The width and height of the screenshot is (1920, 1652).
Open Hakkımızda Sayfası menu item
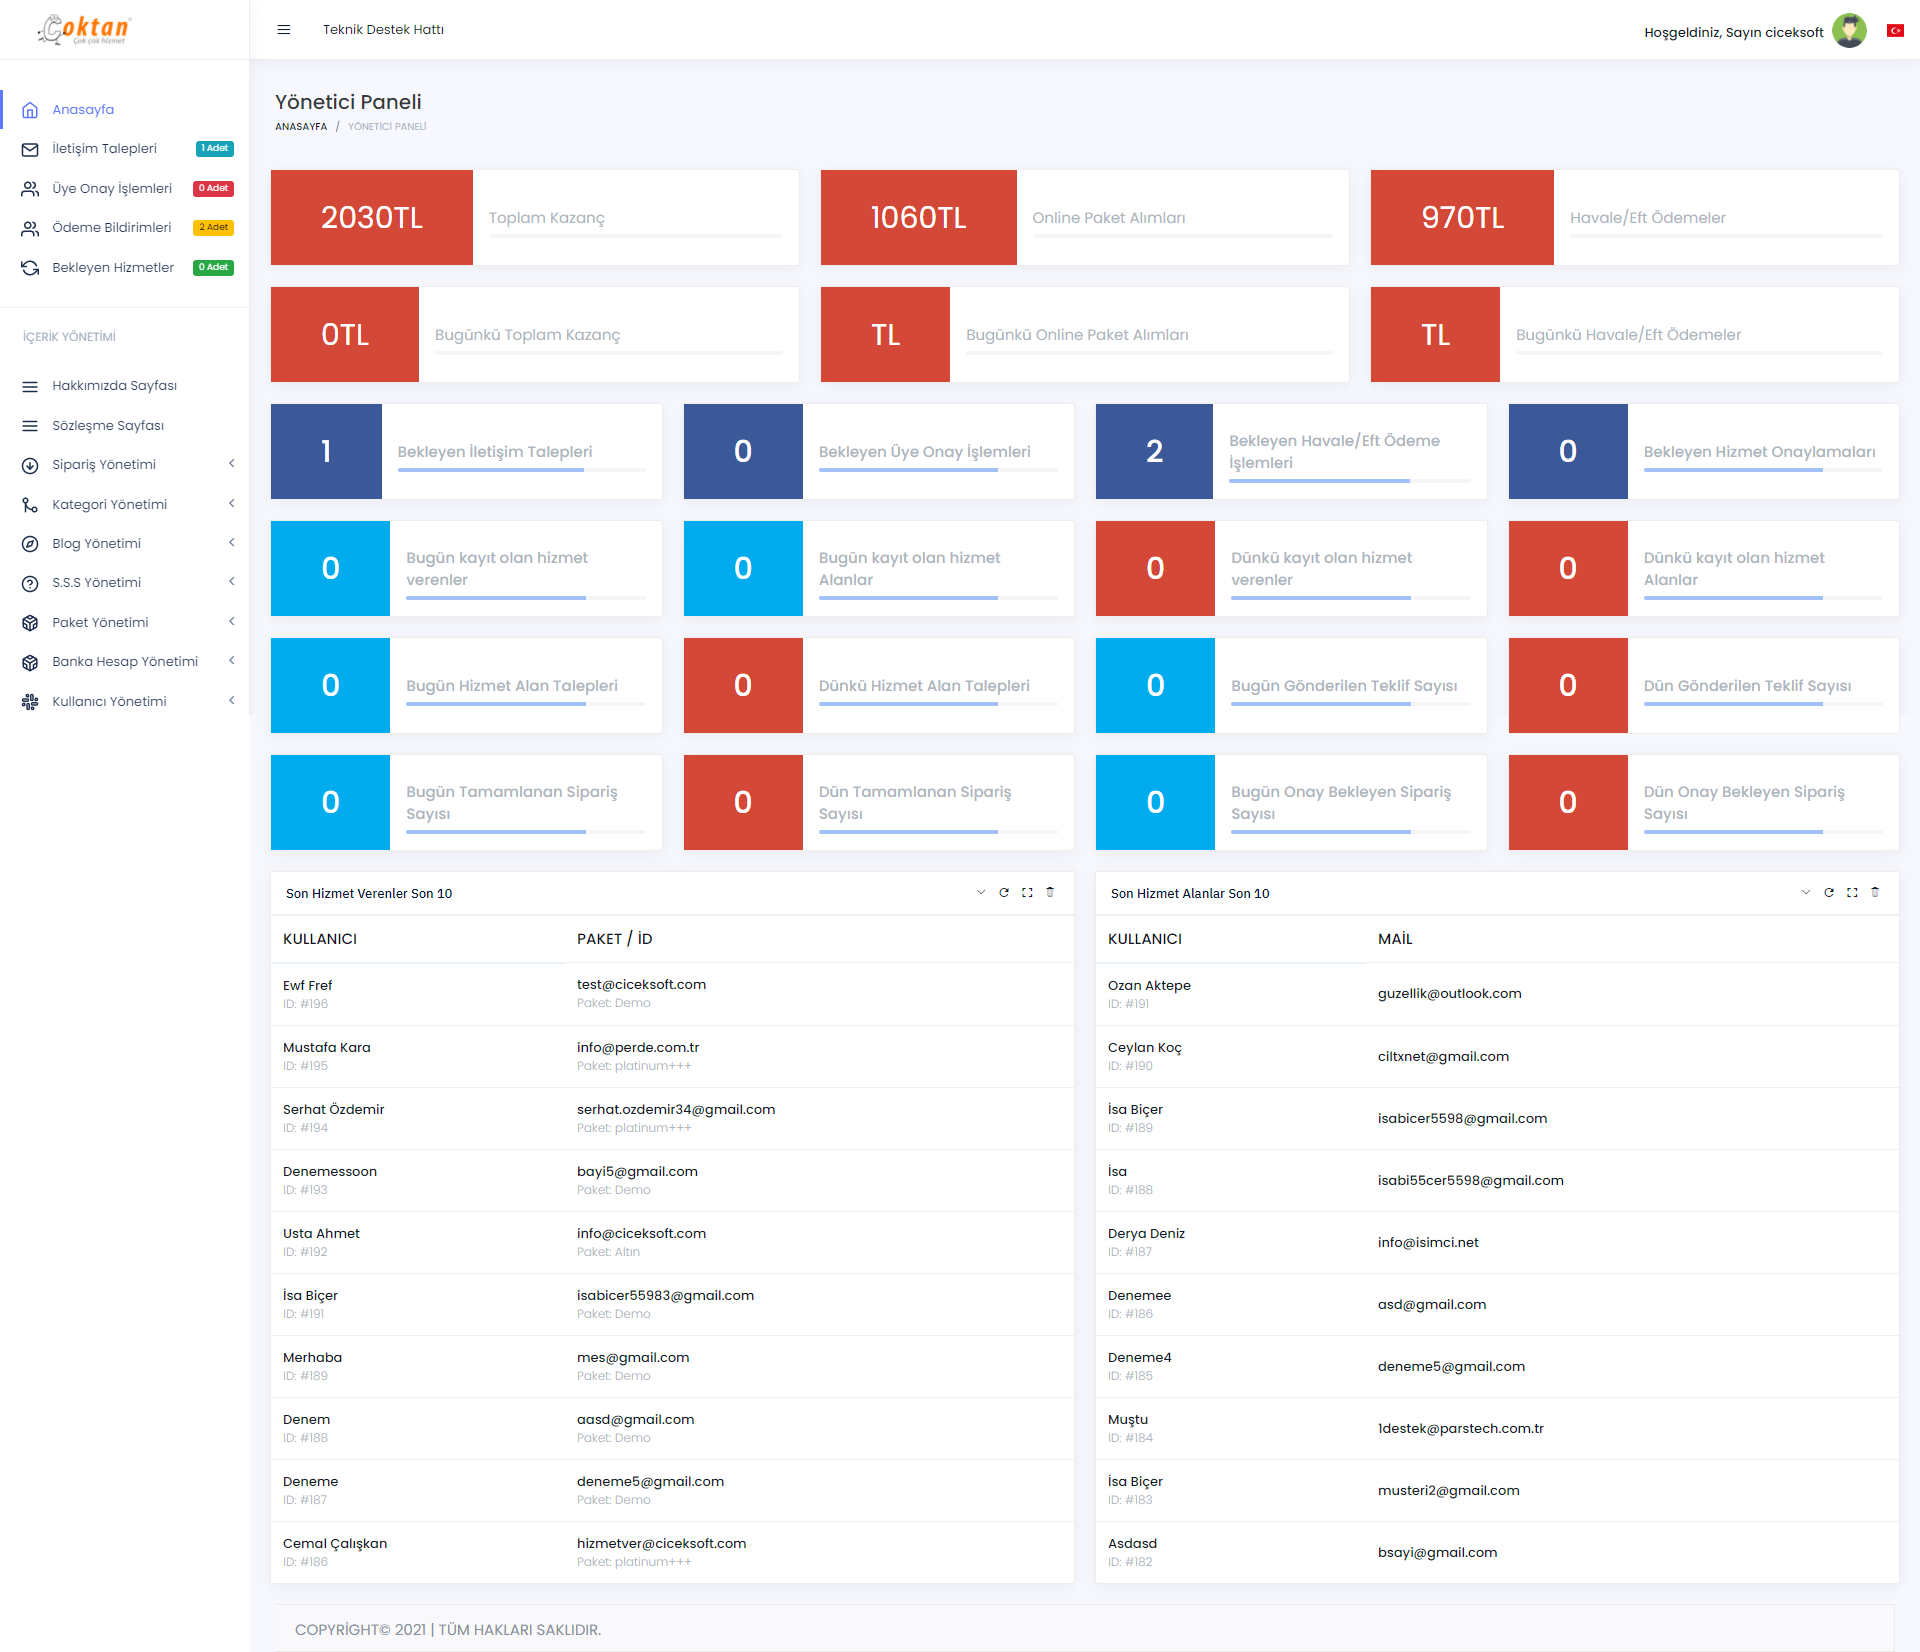coord(124,386)
